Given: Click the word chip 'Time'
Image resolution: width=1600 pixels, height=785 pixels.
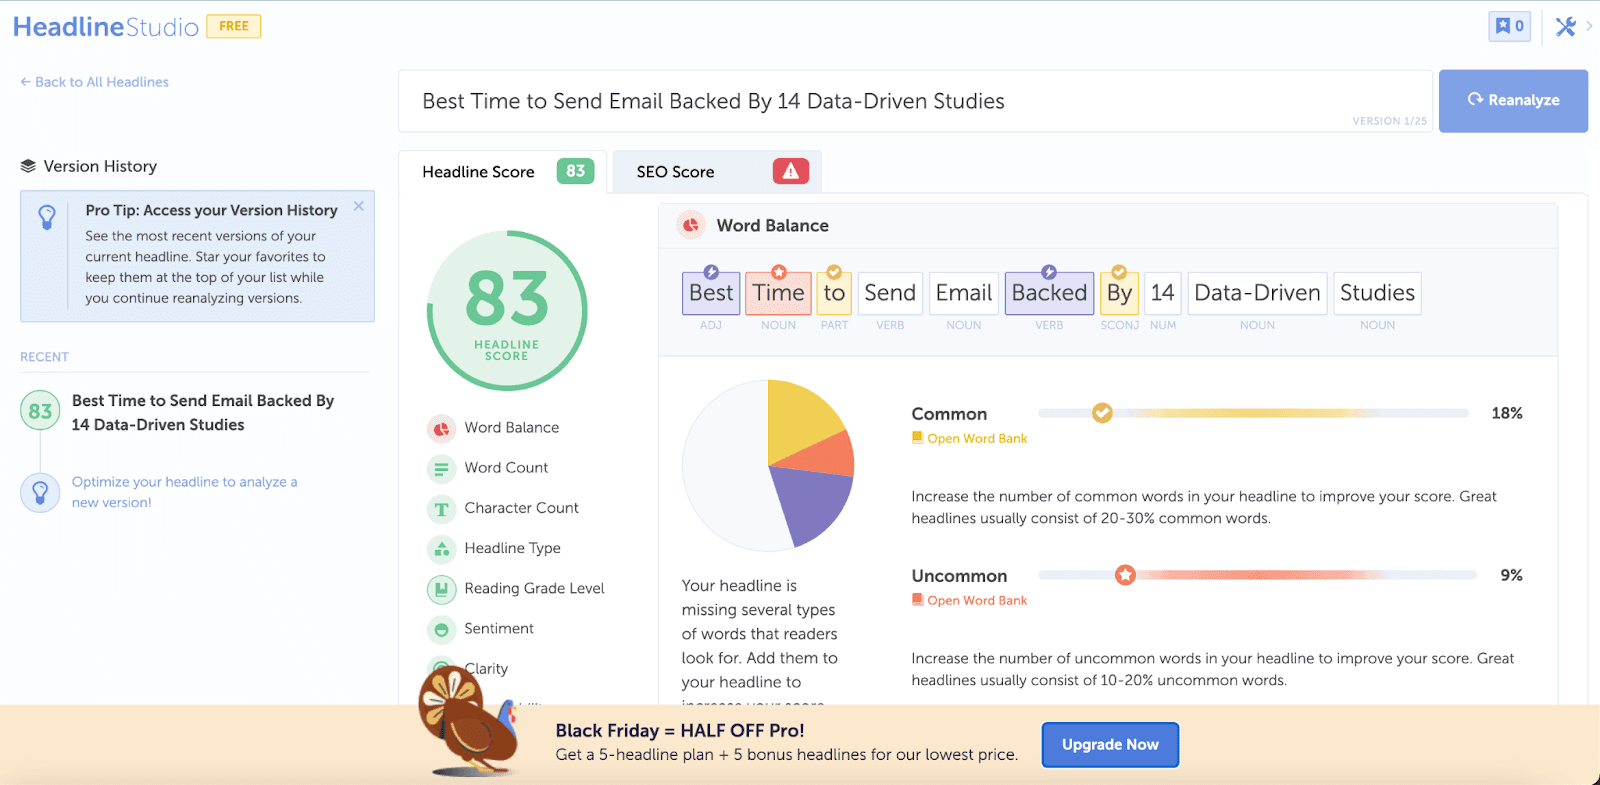Looking at the screenshot, I should coord(778,293).
